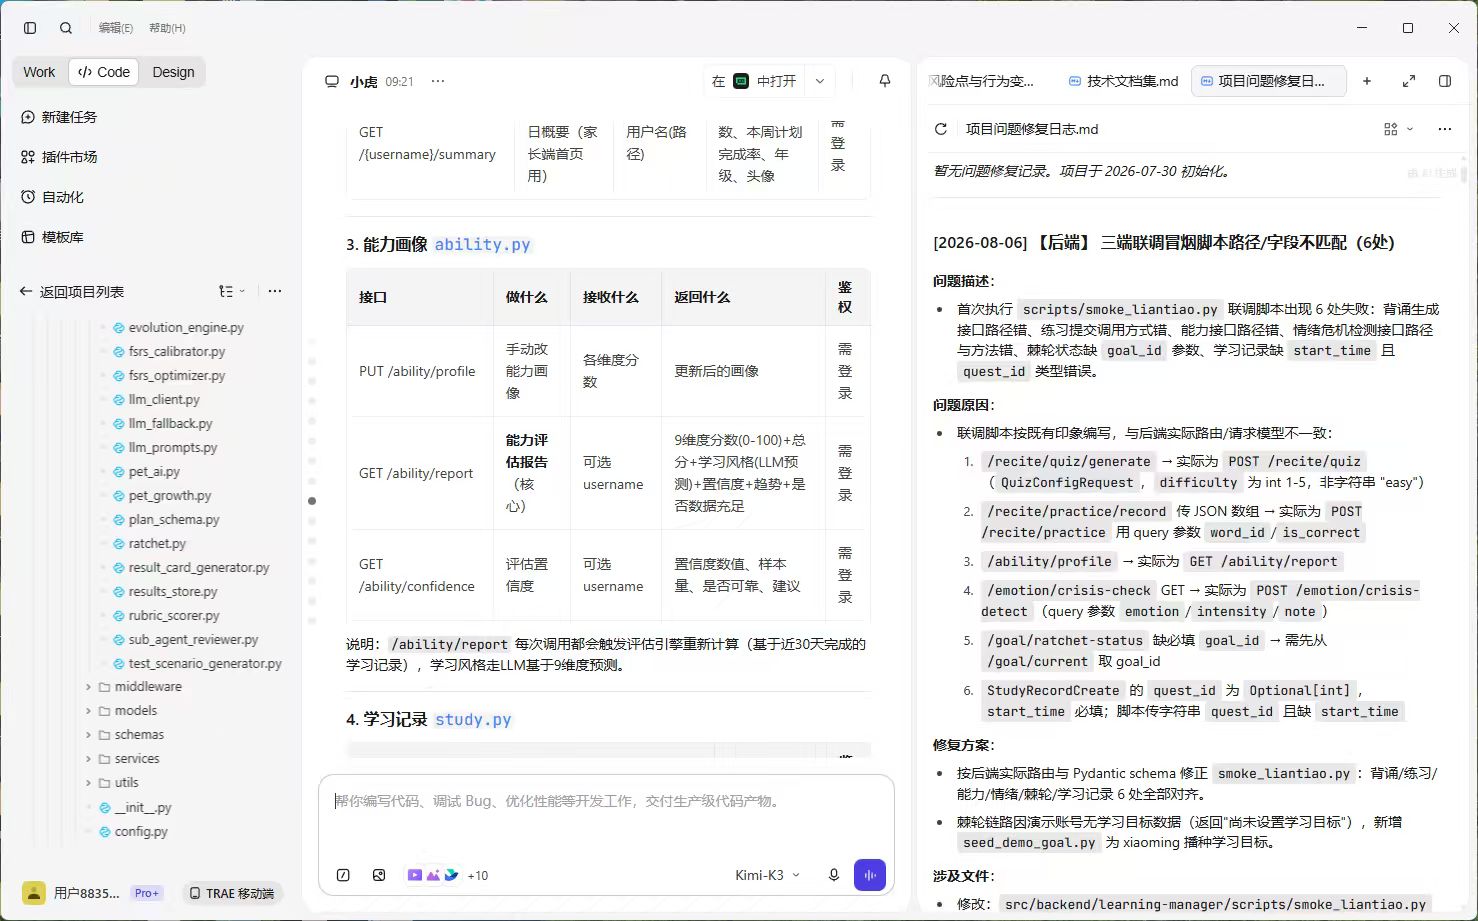Image resolution: width=1478 pixels, height=921 pixels.
Task: Open the preview view-mode grid dropdown
Action: pos(1398,129)
